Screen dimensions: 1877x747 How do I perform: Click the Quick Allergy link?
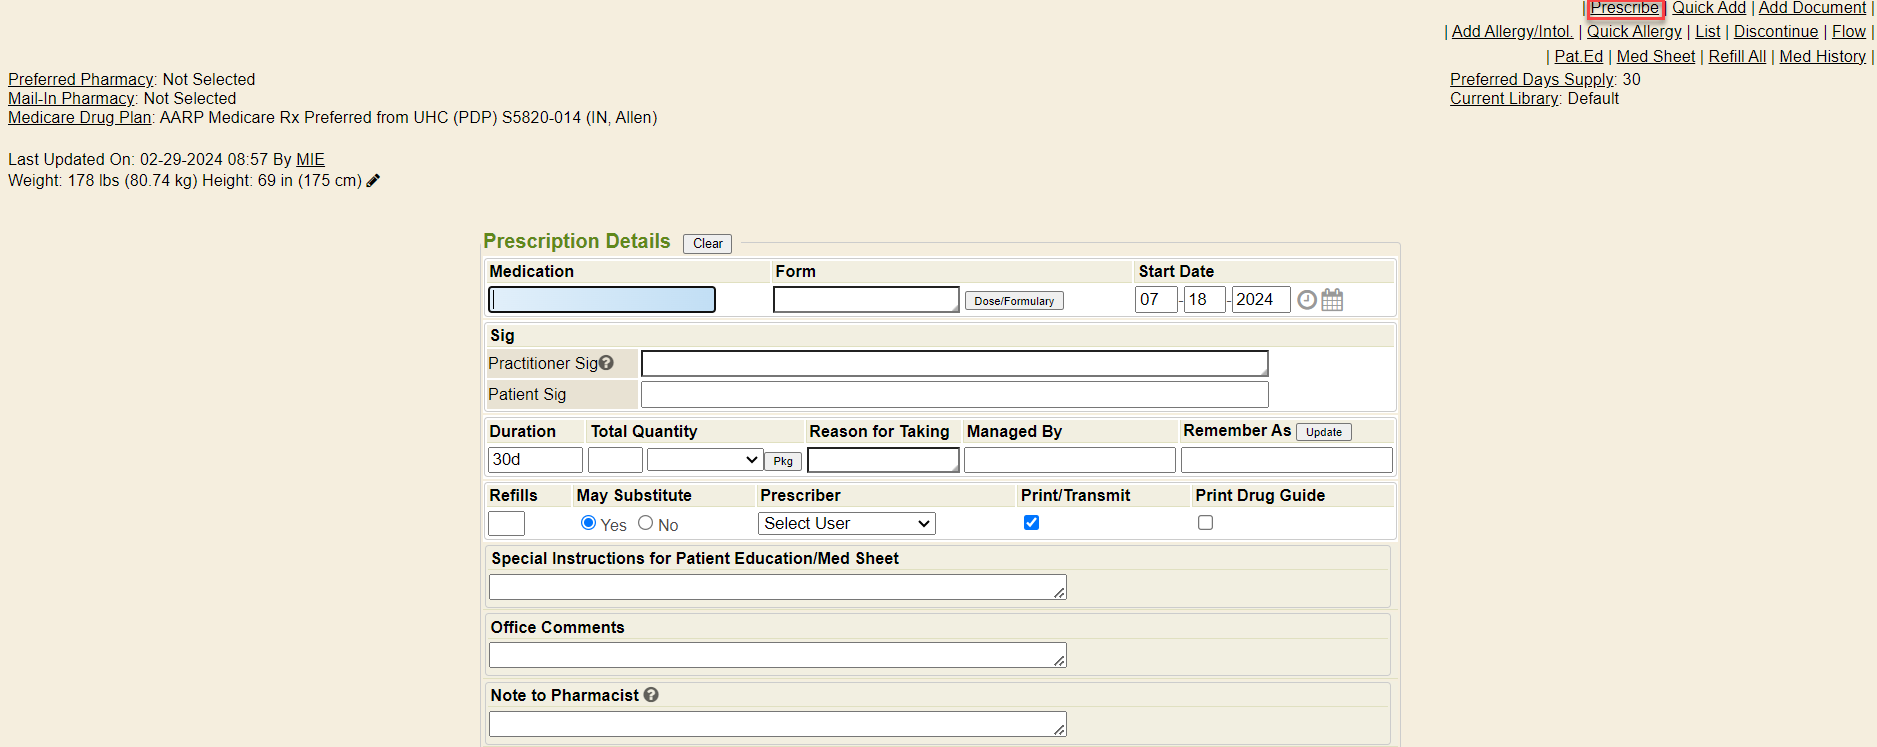coord(1634,32)
